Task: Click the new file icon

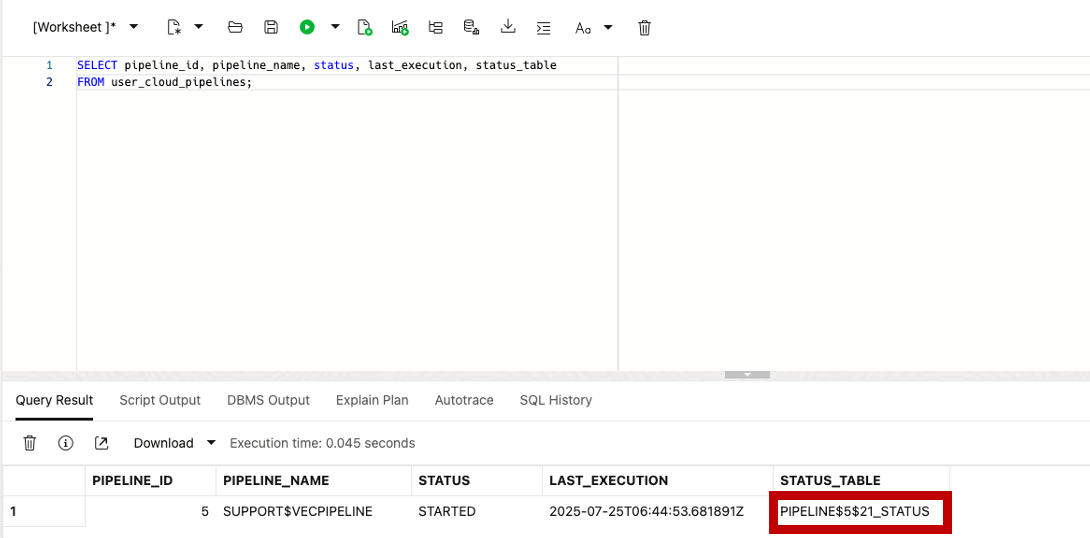Action: (174, 27)
